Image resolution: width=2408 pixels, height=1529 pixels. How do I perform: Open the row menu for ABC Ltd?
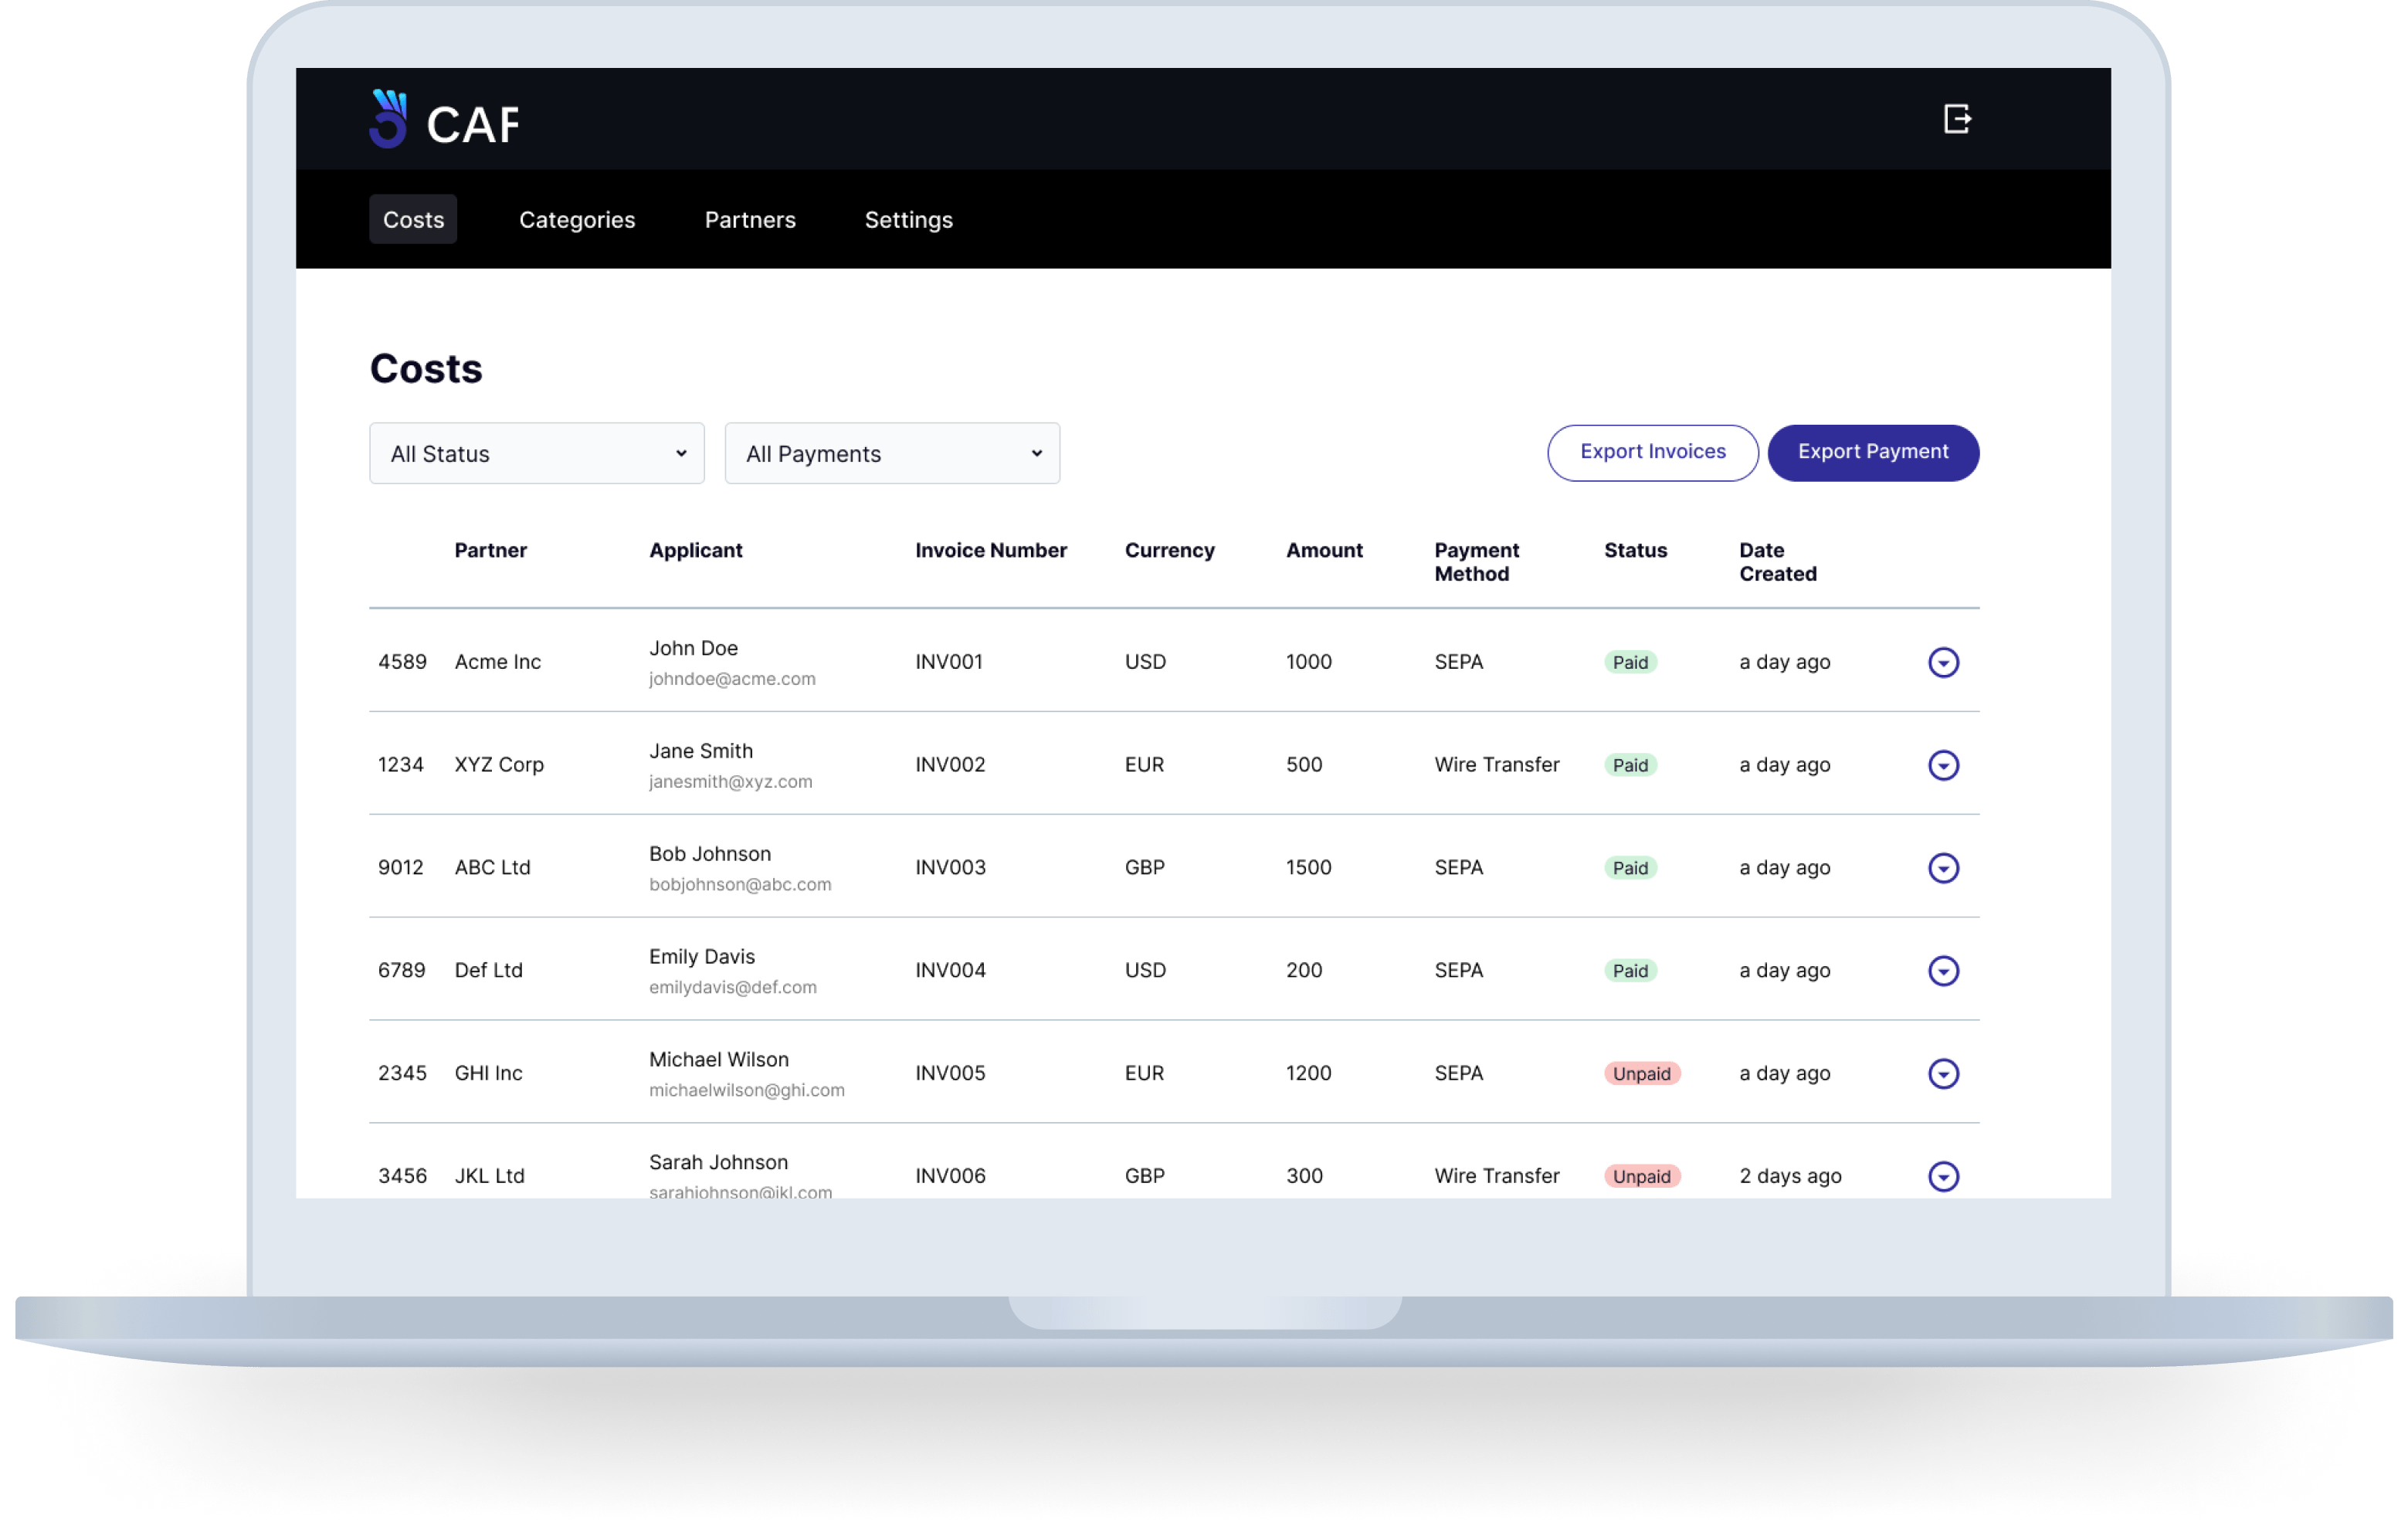(x=1943, y=868)
